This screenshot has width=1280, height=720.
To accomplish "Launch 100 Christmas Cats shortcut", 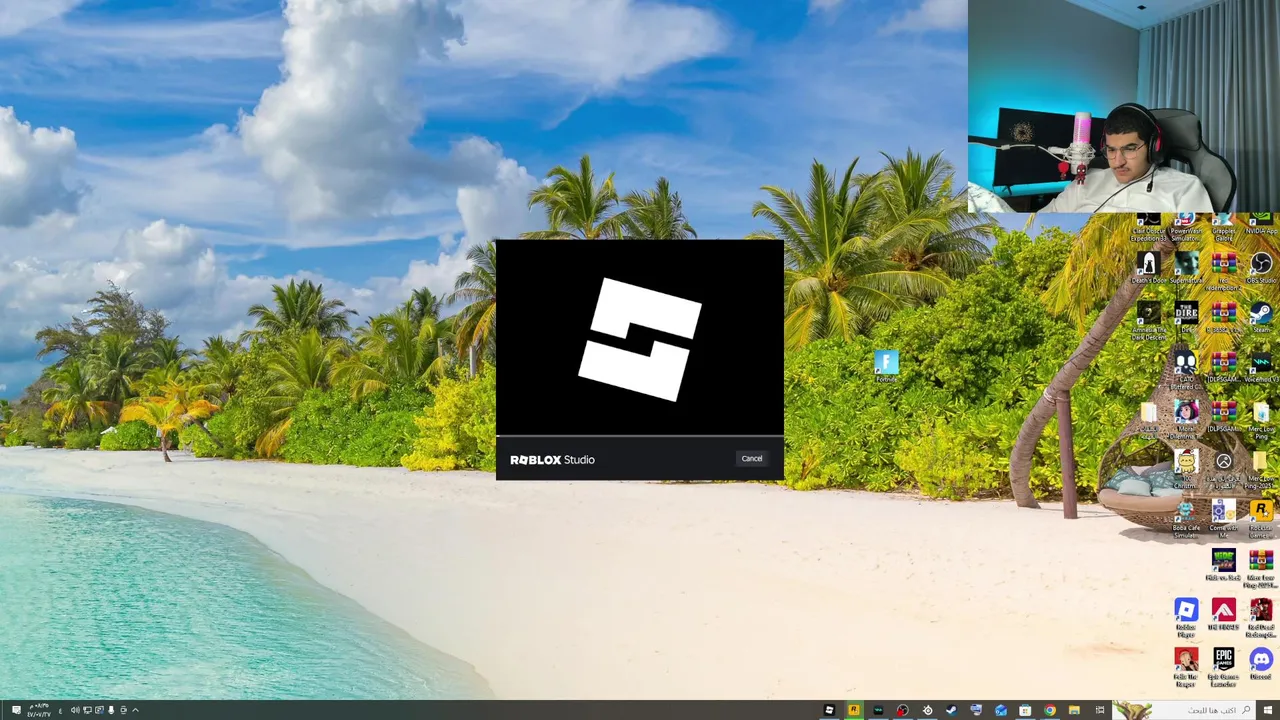I will (x=1186, y=467).
